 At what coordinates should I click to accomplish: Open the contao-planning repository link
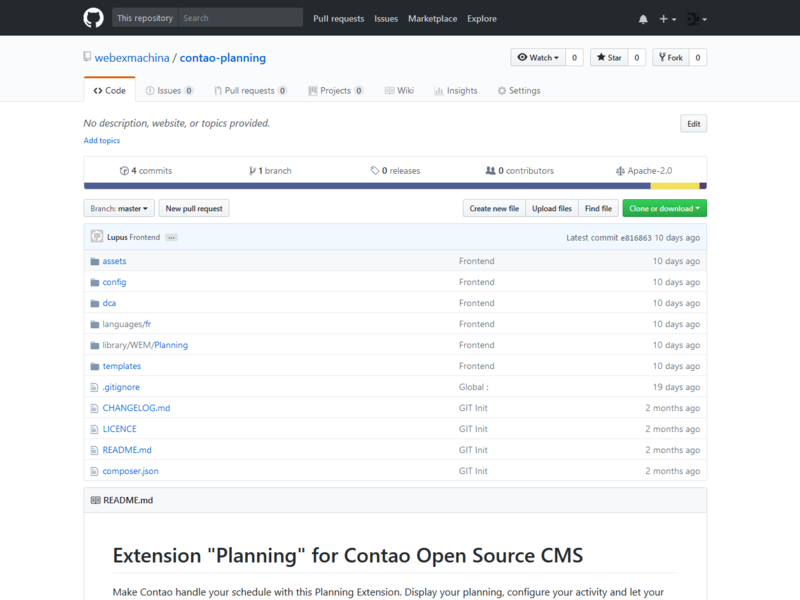tap(222, 58)
